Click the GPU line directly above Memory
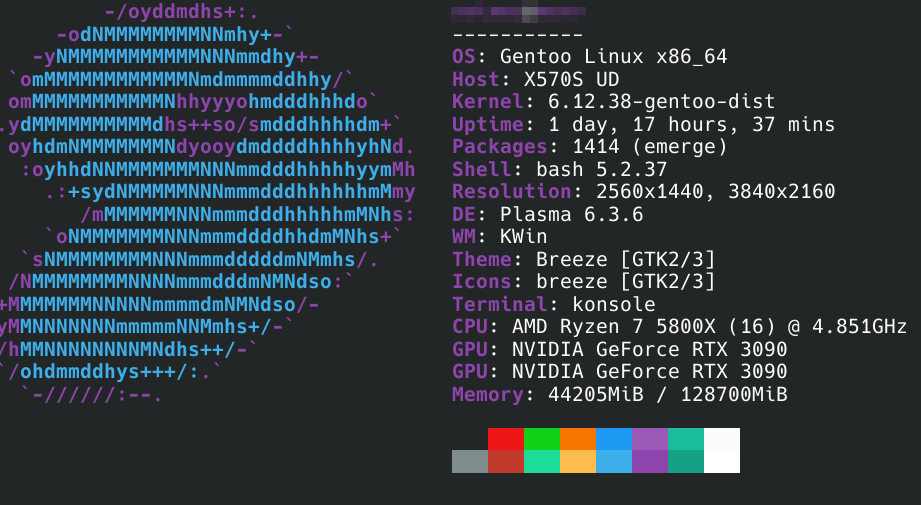Viewport: 921px width, 505px height. coord(620,372)
